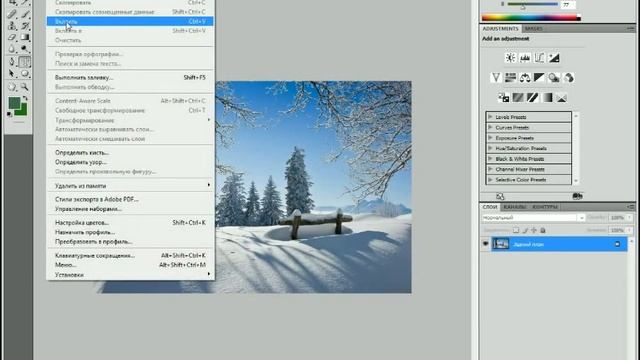Open Color Settings menu item (Shift+Ctrl+K)
640x360 pixels.
click(x=130, y=223)
